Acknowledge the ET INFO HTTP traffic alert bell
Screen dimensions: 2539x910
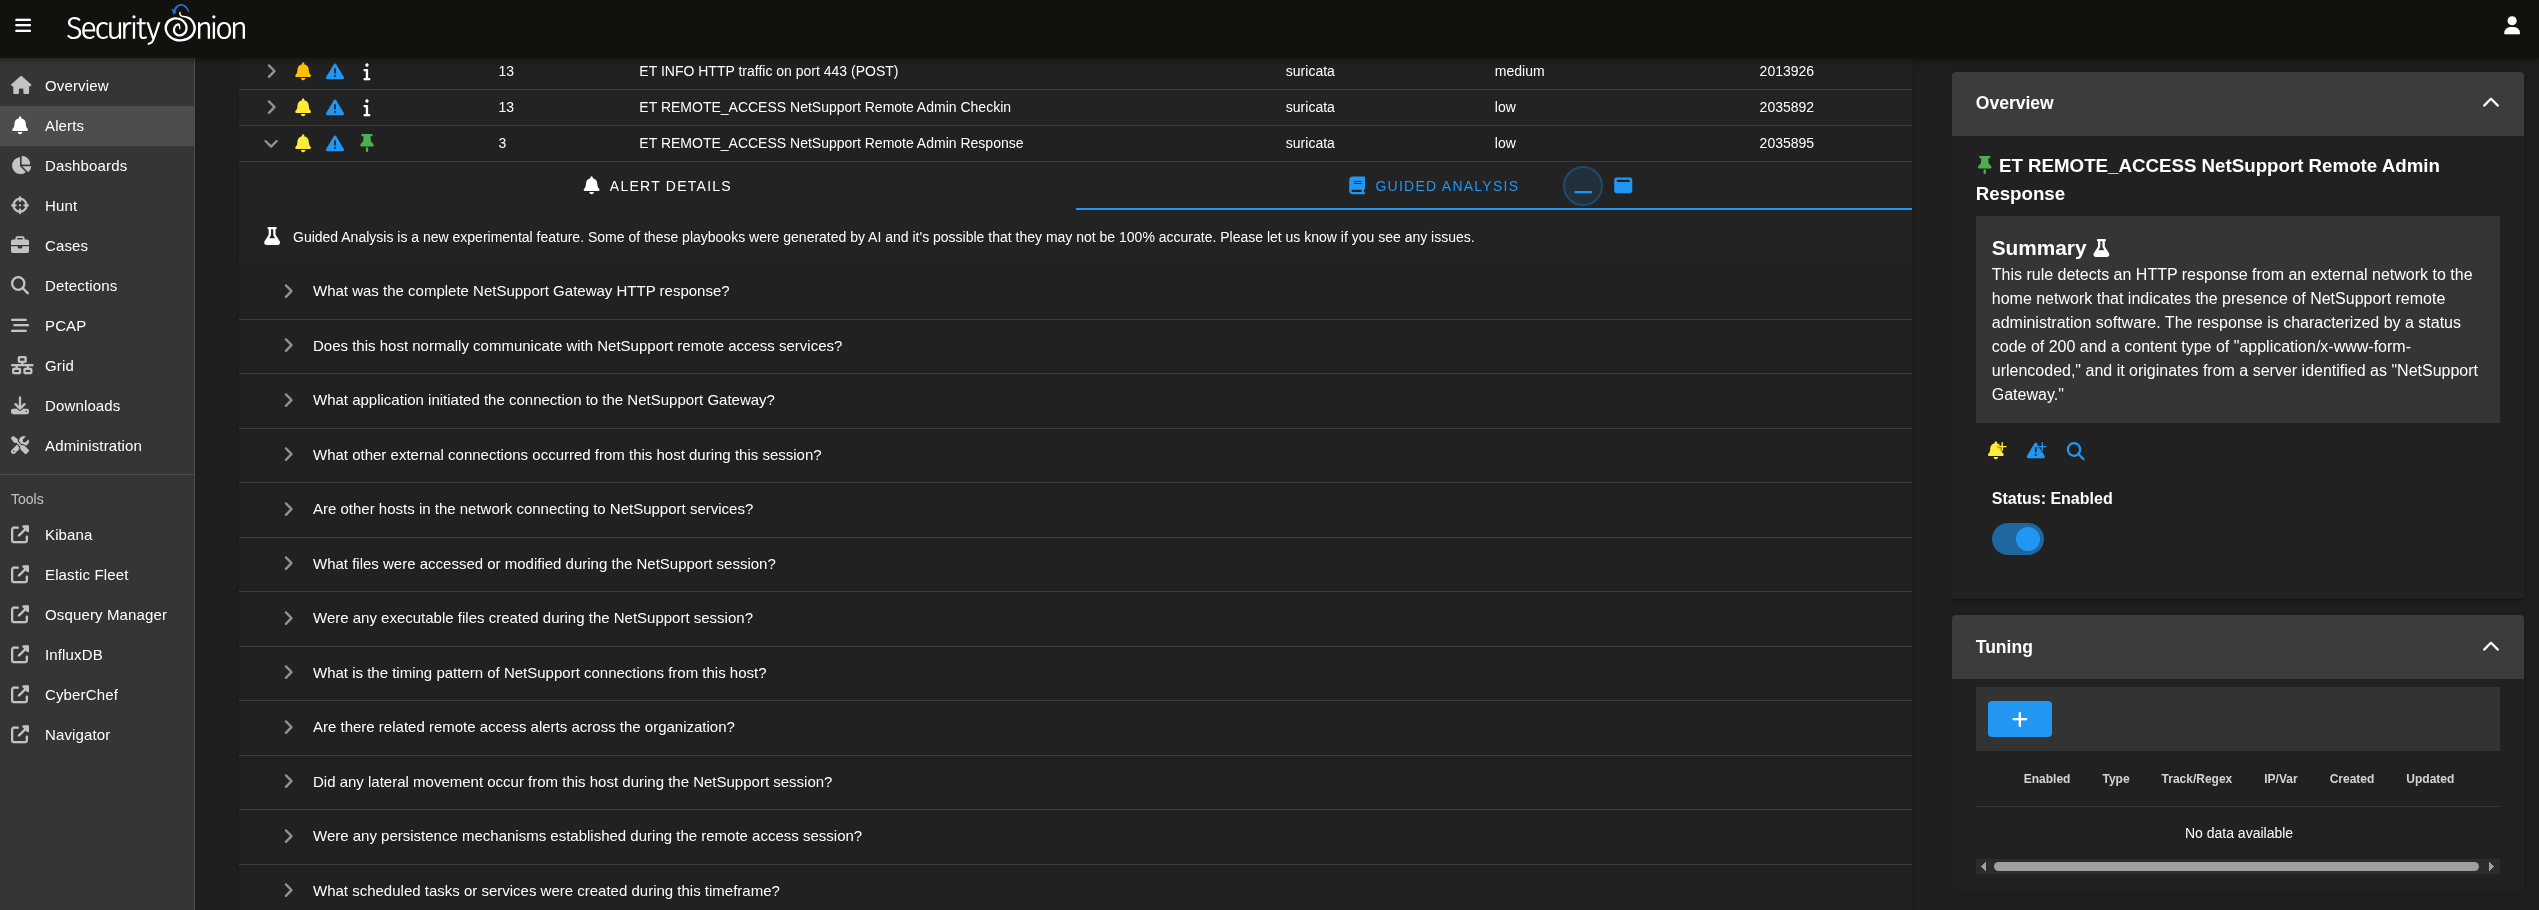pos(303,71)
